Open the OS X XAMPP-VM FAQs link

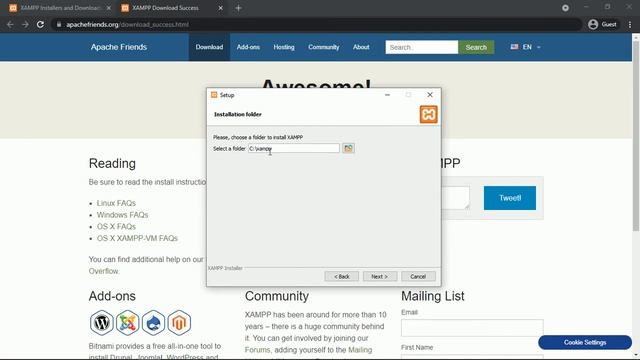tap(137, 238)
